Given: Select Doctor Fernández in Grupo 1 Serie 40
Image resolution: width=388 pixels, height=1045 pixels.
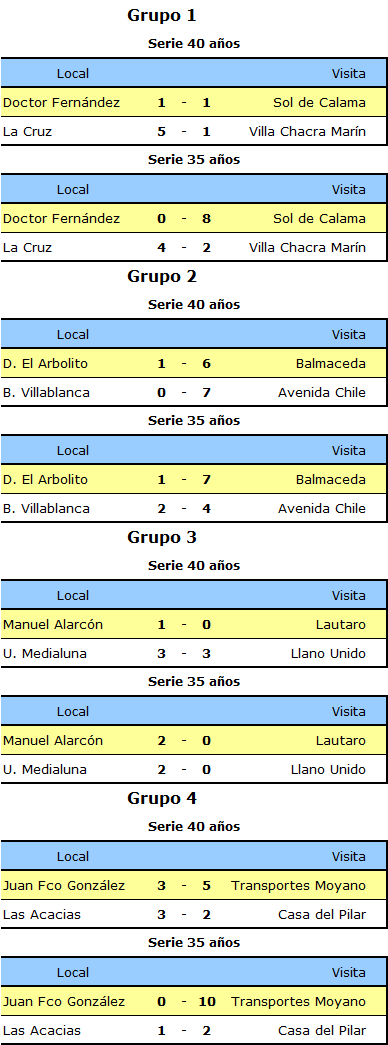Looking at the screenshot, I should point(61,103).
